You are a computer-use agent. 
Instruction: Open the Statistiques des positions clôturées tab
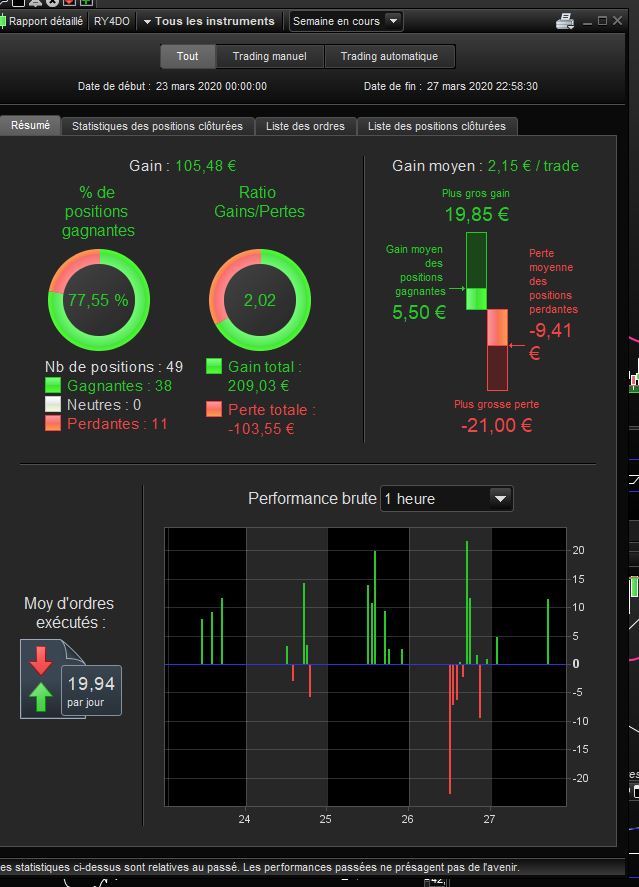point(157,126)
